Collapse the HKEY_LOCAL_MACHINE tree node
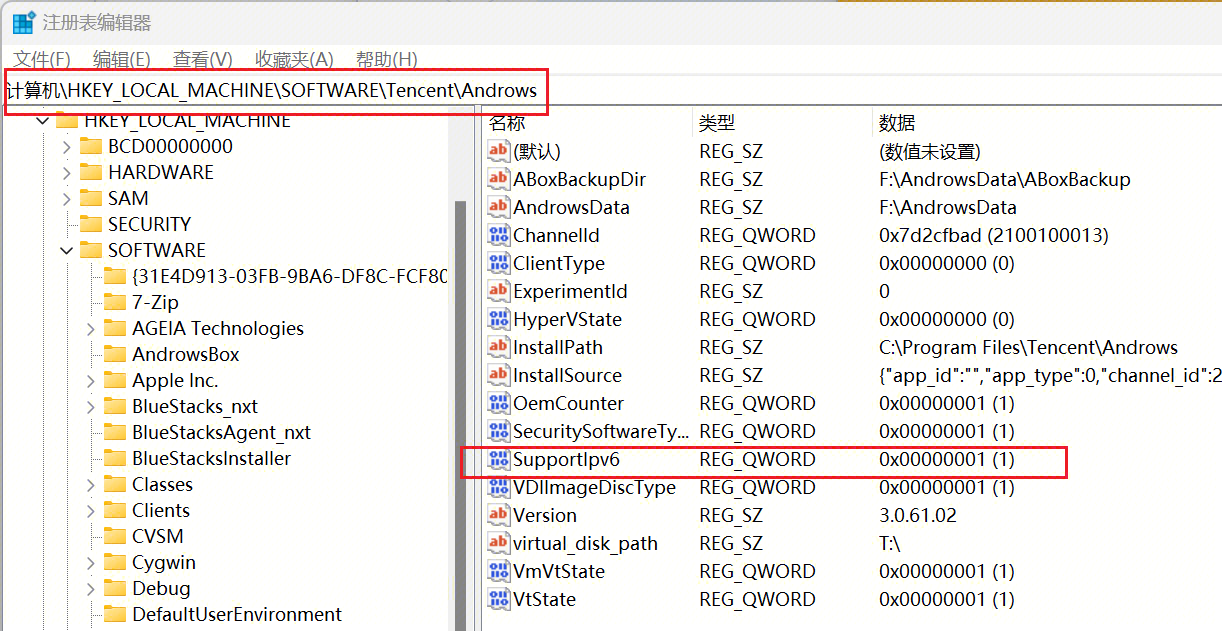The width and height of the screenshot is (1222, 631). point(42,121)
